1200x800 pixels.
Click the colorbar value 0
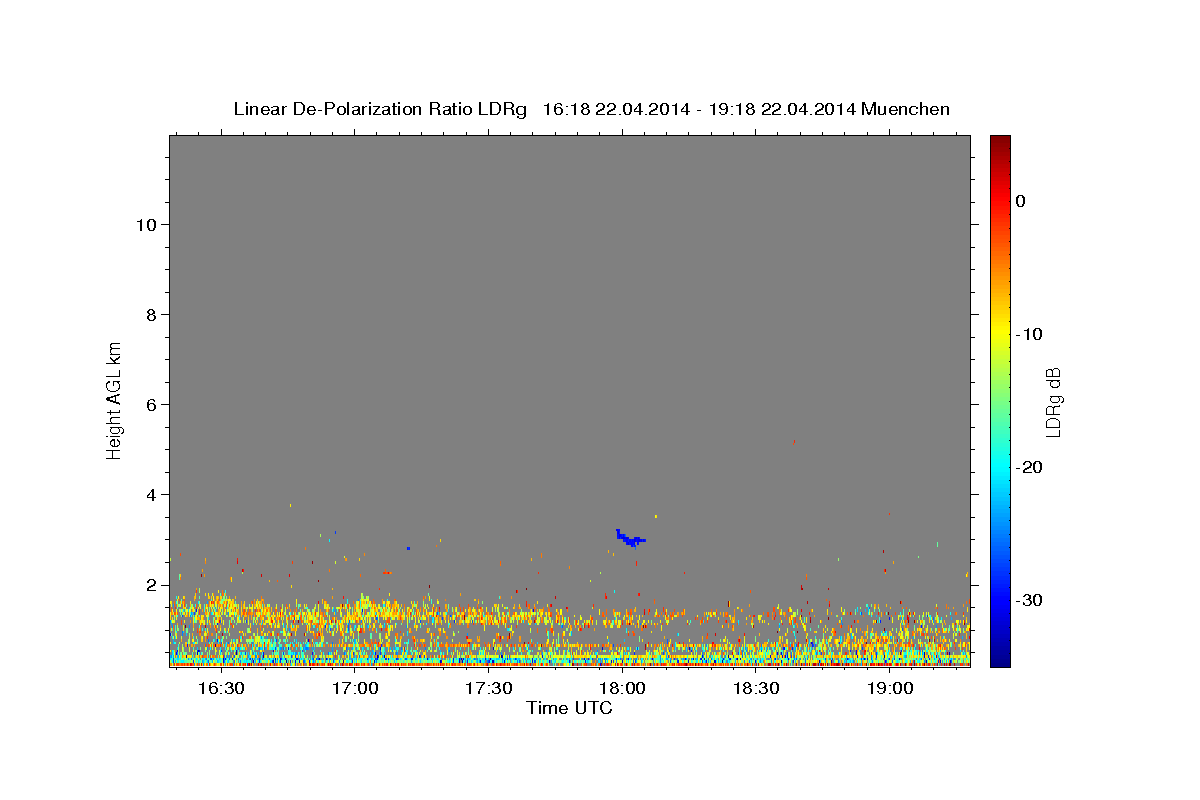(x=1020, y=201)
